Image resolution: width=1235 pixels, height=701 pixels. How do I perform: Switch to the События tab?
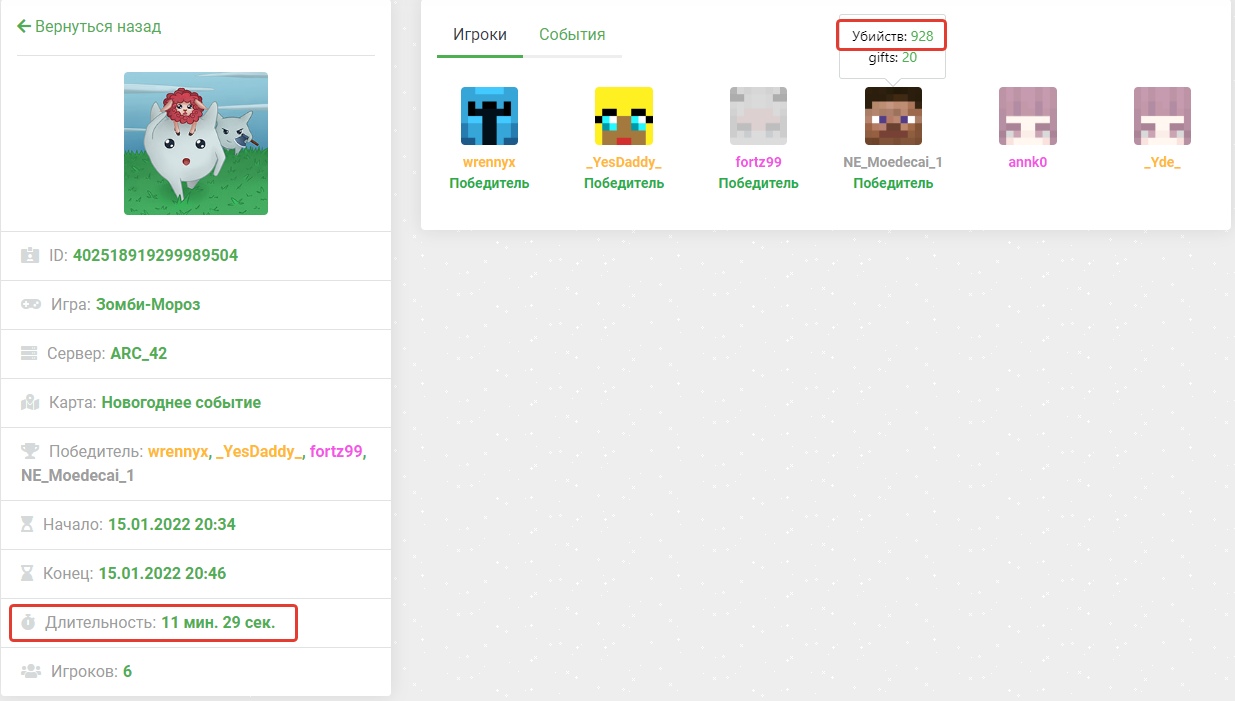[572, 35]
